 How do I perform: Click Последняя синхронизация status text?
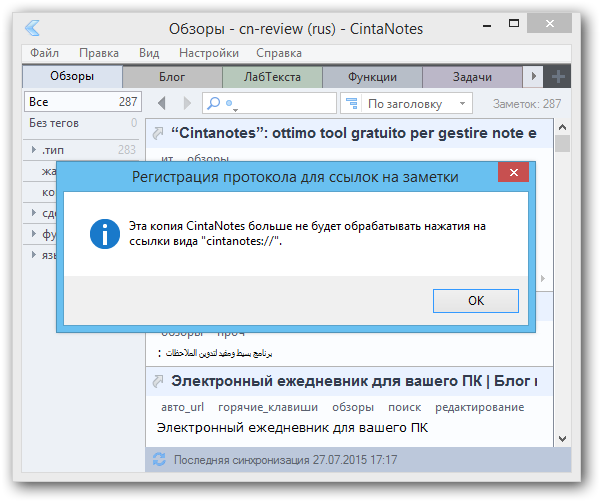(285, 459)
